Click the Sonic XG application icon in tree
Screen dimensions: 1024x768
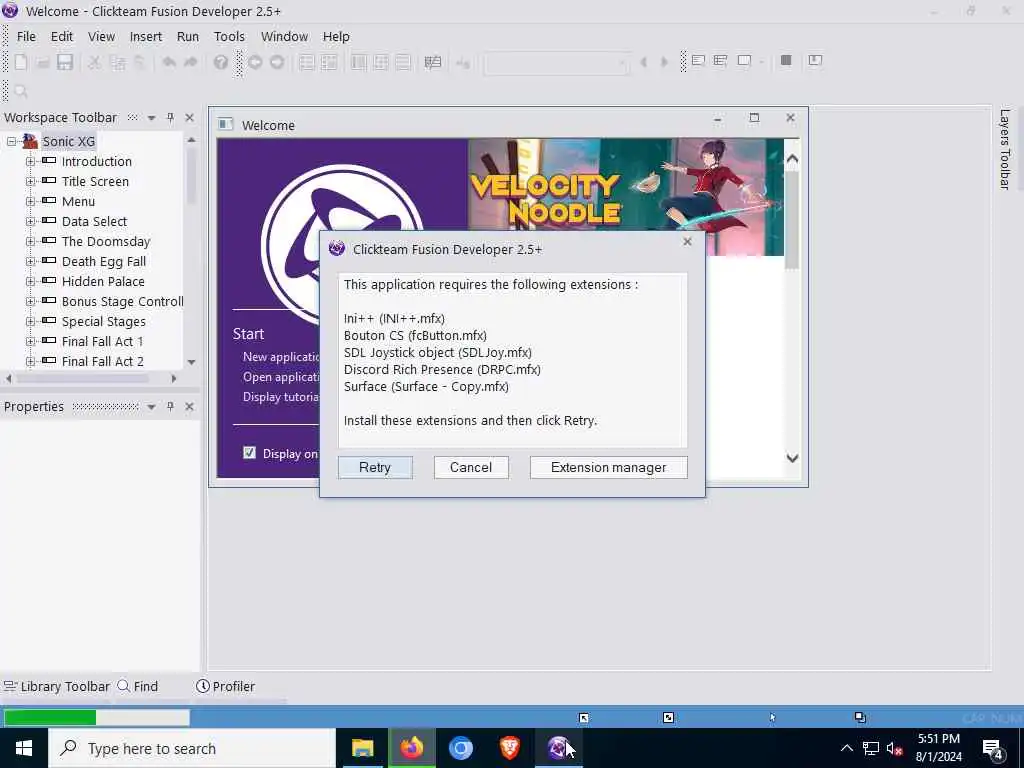click(x=30, y=141)
